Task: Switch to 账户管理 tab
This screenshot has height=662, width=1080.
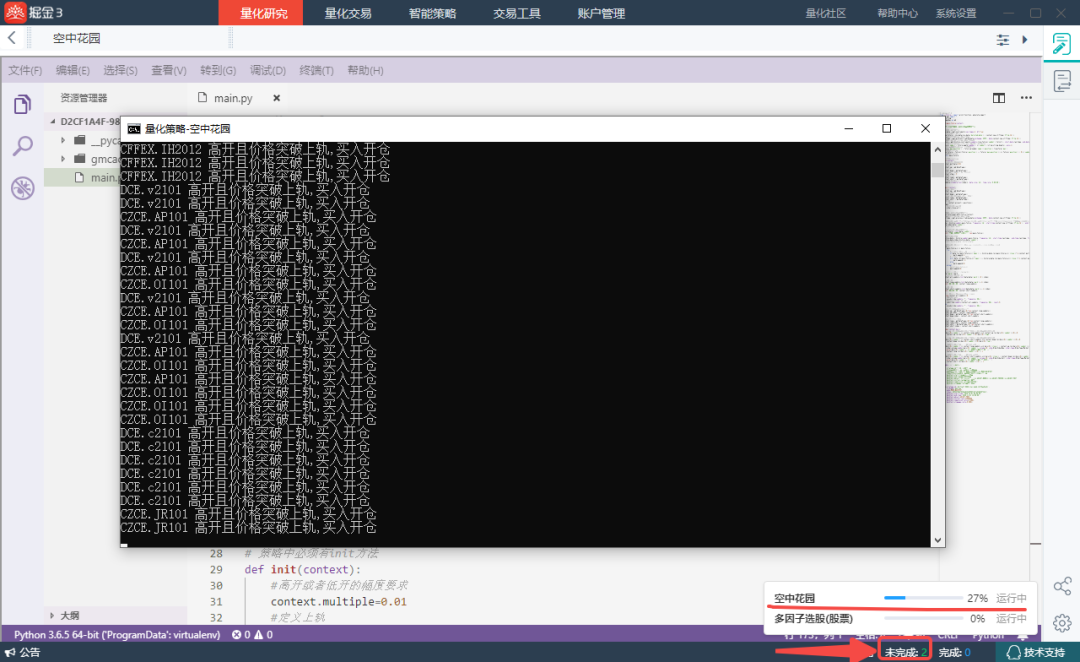Action: (601, 13)
